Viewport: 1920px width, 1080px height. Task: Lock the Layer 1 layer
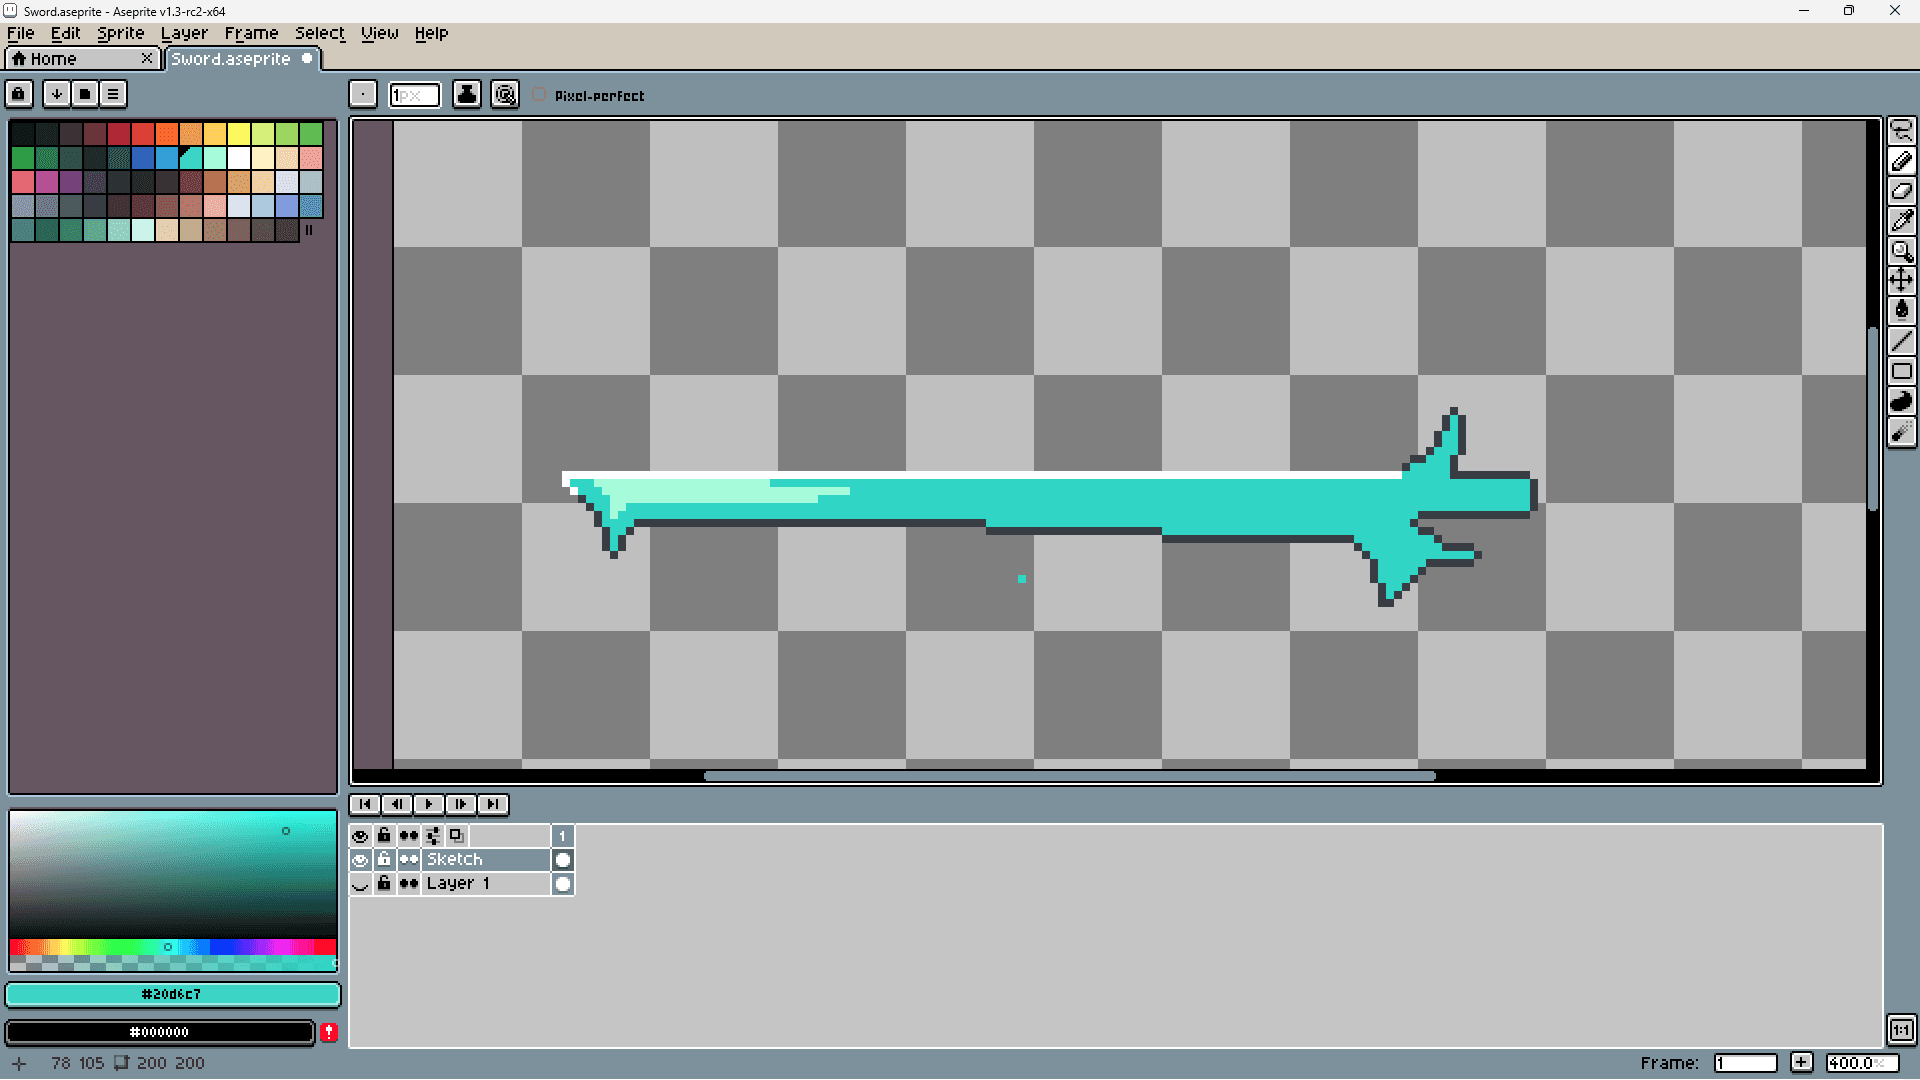coord(384,884)
